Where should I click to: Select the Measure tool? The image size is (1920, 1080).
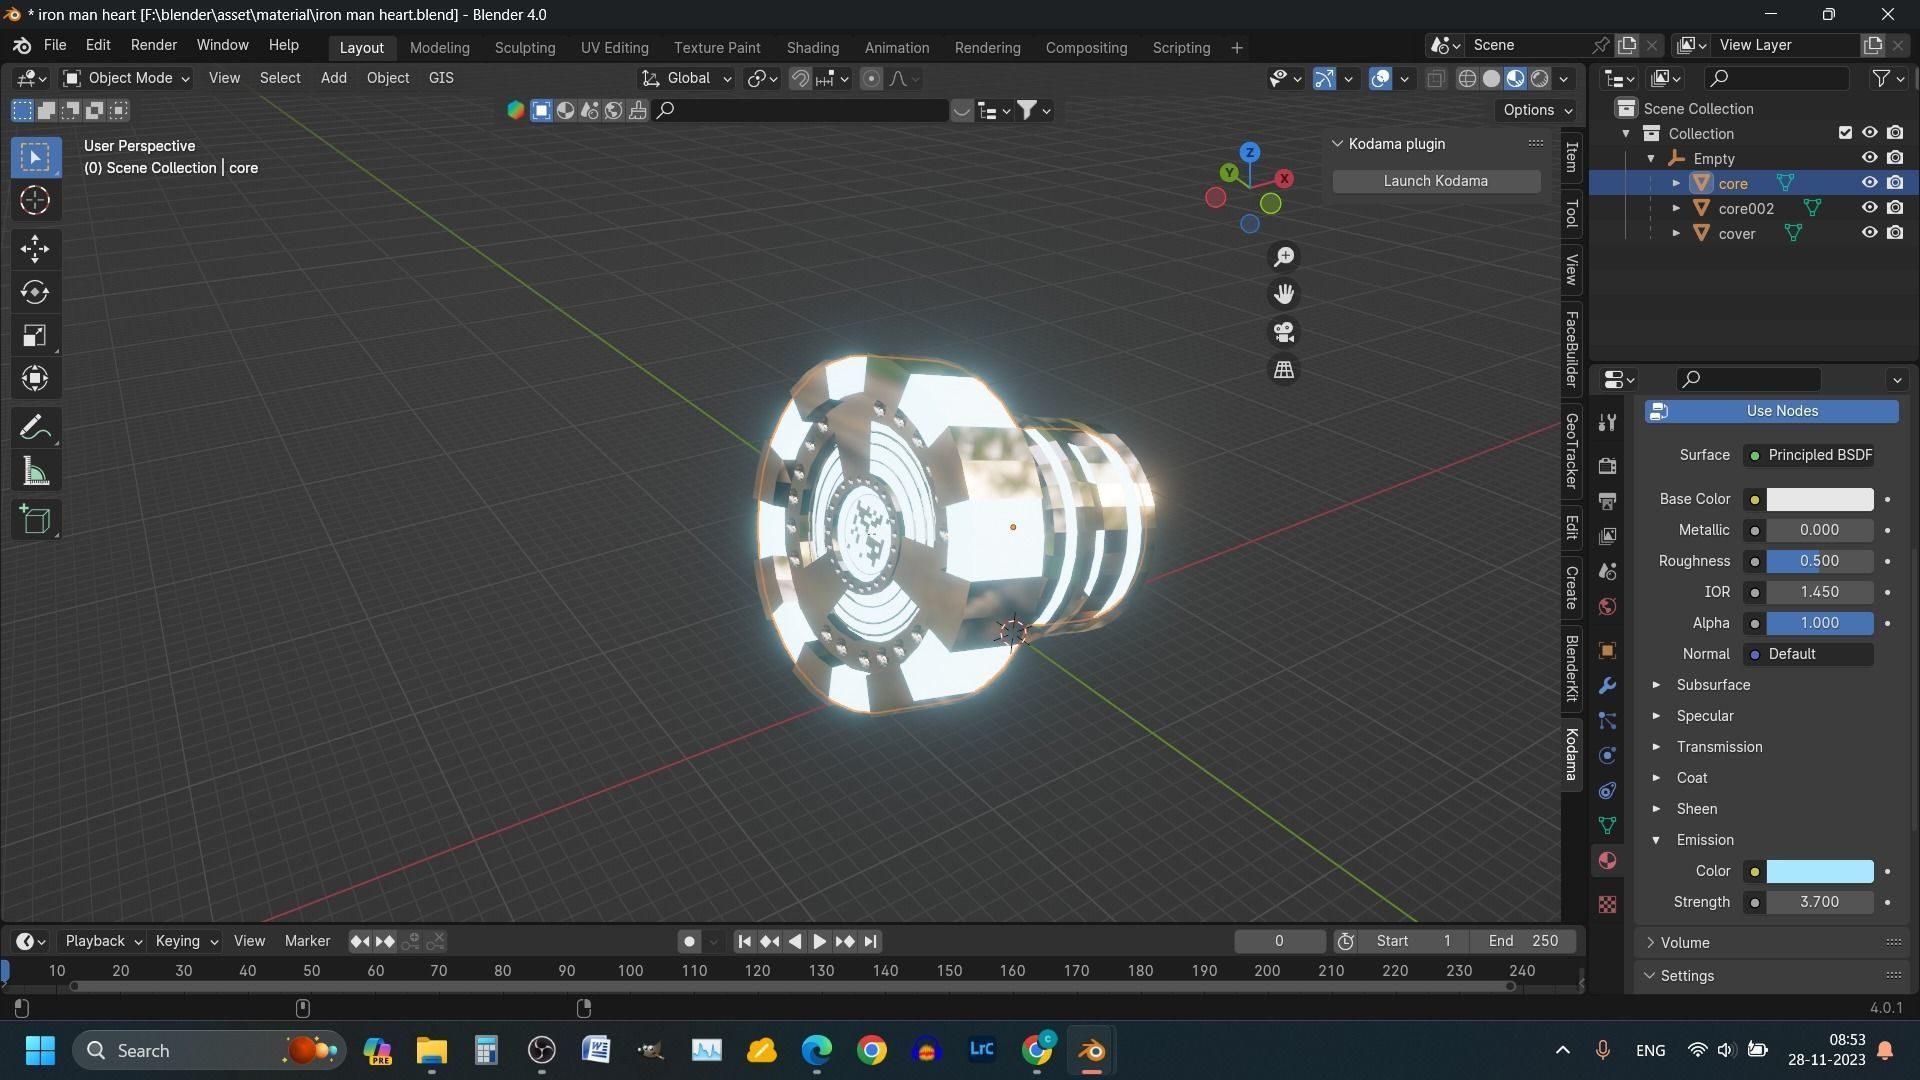(x=35, y=472)
